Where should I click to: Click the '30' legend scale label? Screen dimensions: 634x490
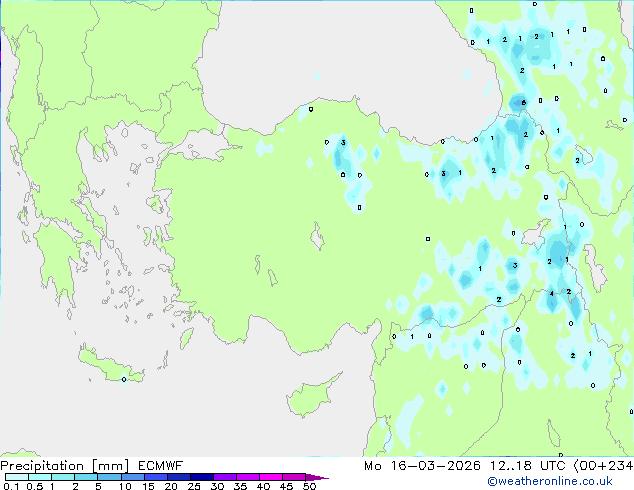click(217, 486)
